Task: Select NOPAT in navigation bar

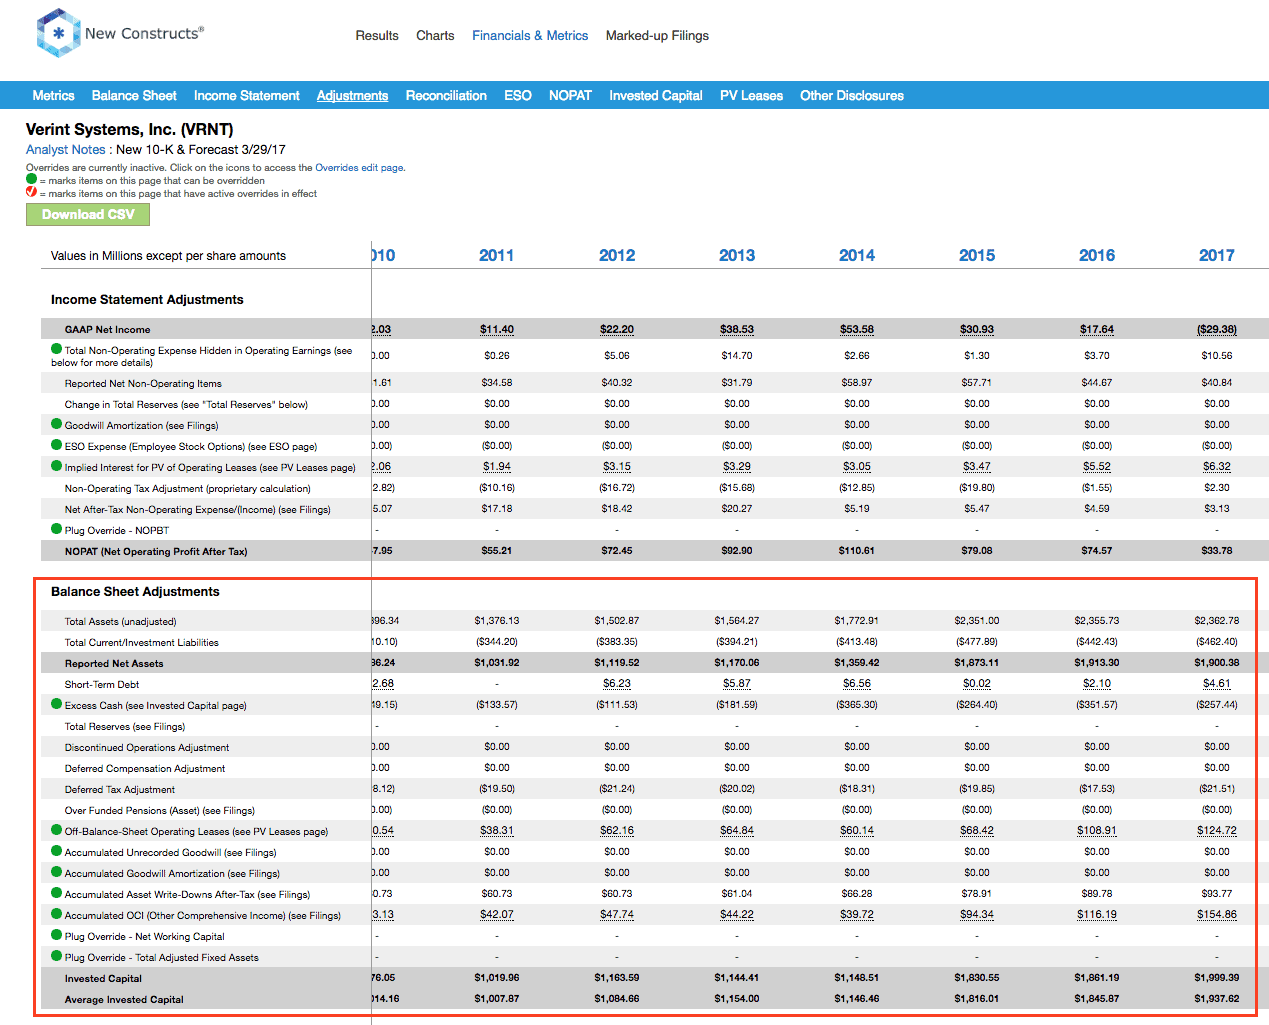Action: pos(570,95)
